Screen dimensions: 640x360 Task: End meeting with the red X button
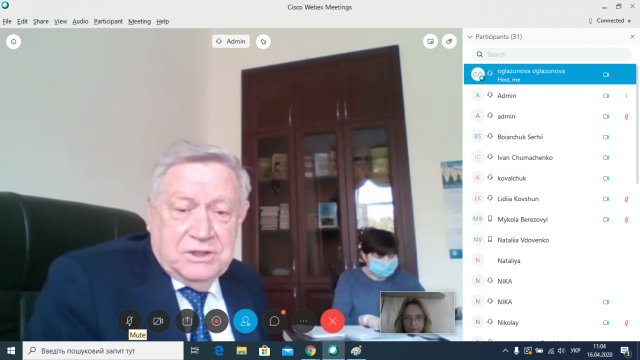[x=332, y=321]
